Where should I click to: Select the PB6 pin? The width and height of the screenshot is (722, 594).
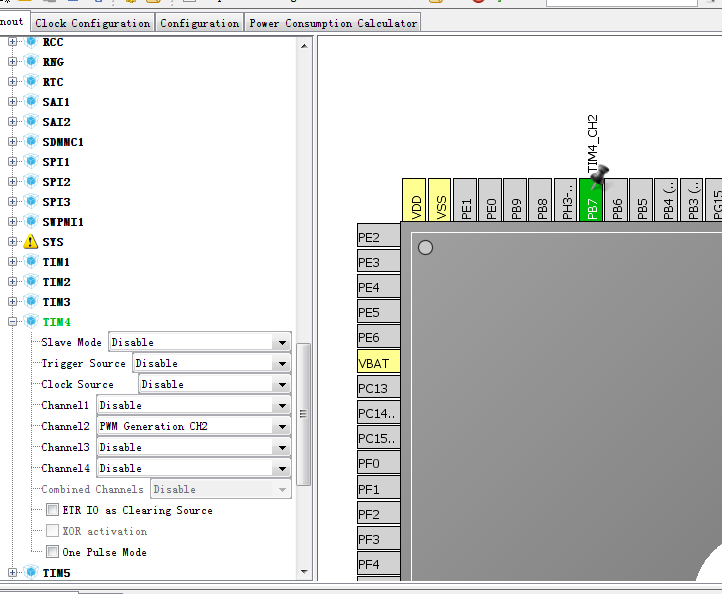(x=617, y=200)
